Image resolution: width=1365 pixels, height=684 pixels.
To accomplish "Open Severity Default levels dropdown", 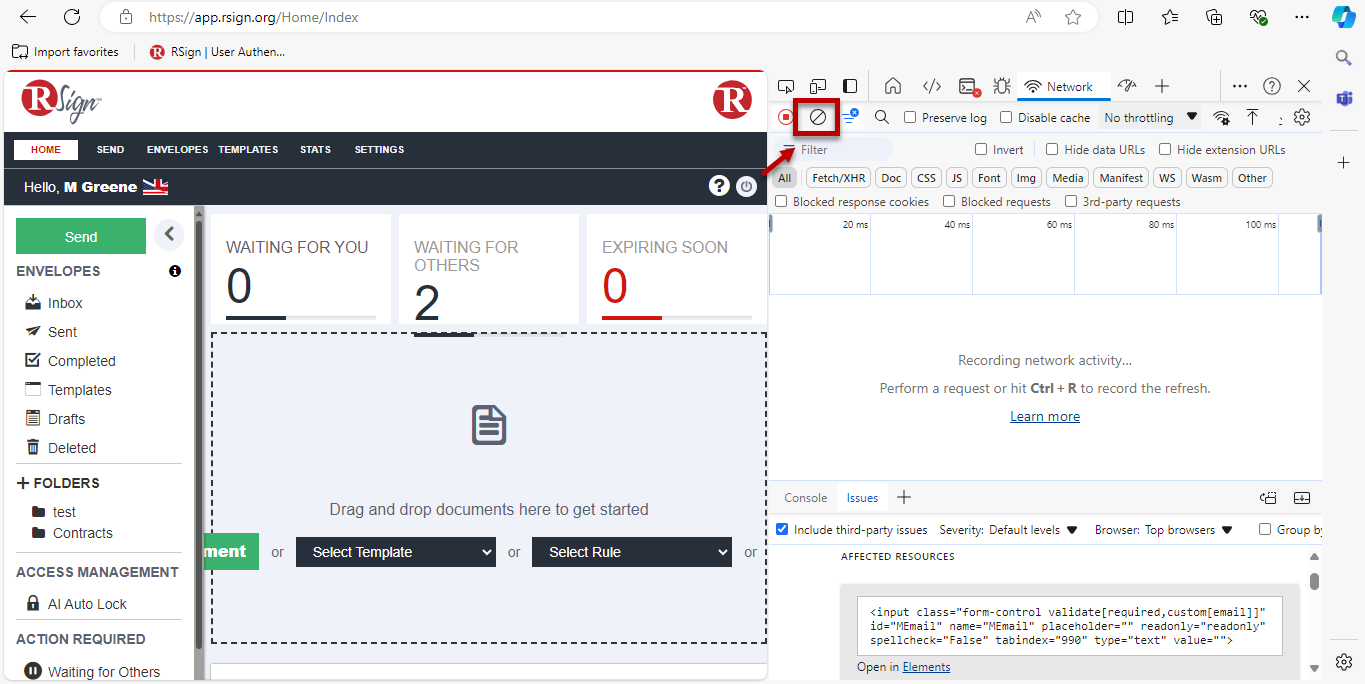I will [1033, 530].
